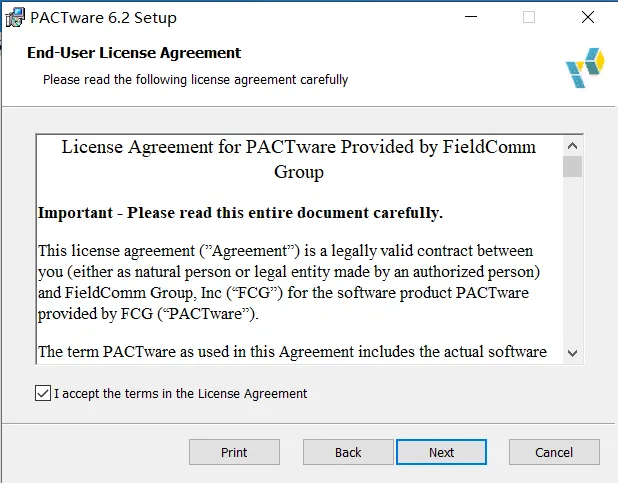Click the maximize button in title bar
618x483 pixels.
click(529, 17)
